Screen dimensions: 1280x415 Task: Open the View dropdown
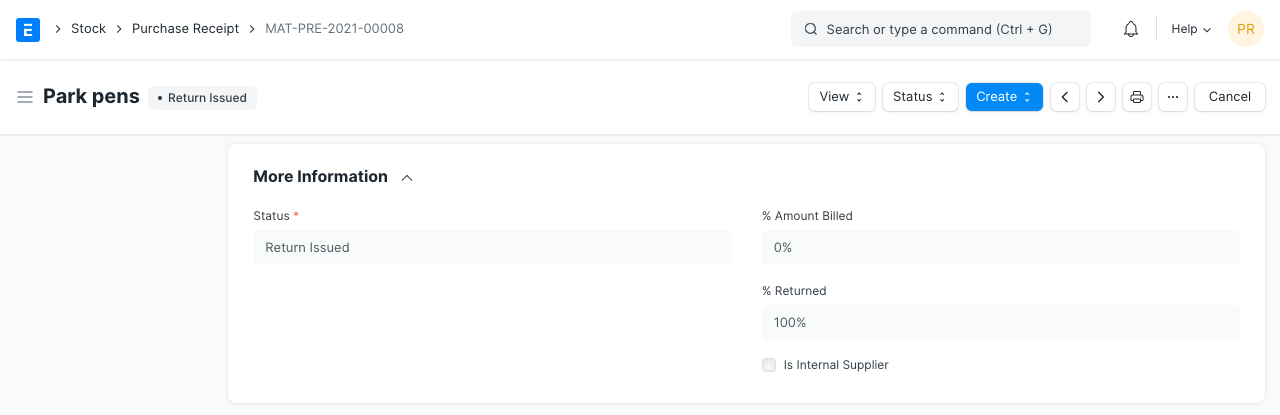[841, 97]
